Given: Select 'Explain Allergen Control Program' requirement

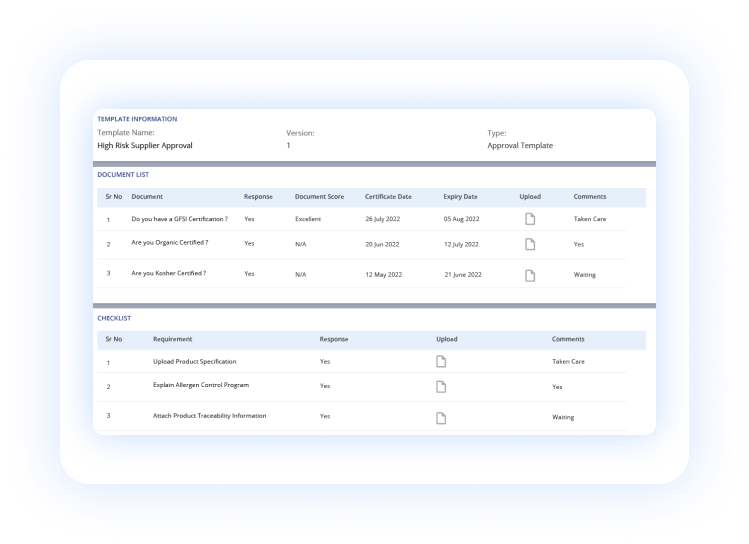Looking at the screenshot, I should [201, 385].
